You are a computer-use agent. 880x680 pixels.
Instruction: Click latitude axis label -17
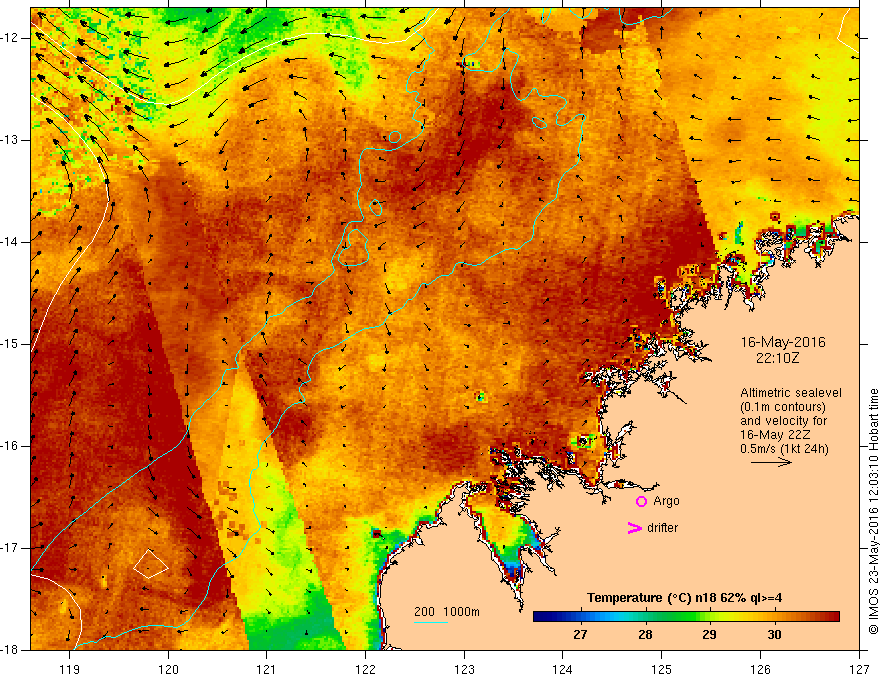click(11, 548)
